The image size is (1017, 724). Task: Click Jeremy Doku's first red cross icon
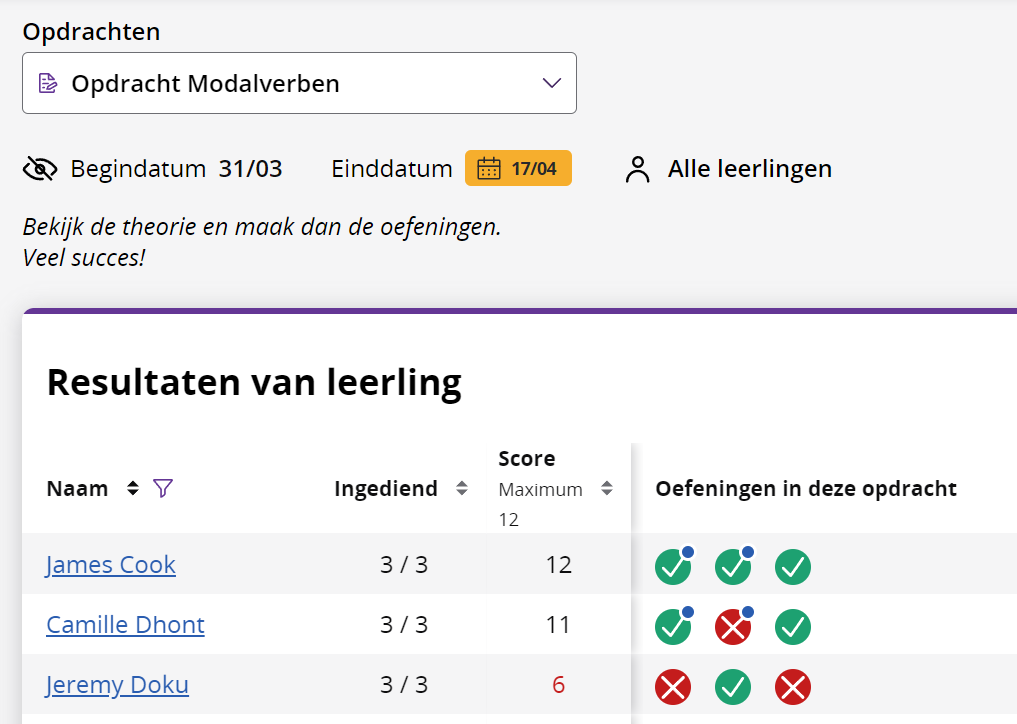[673, 687]
